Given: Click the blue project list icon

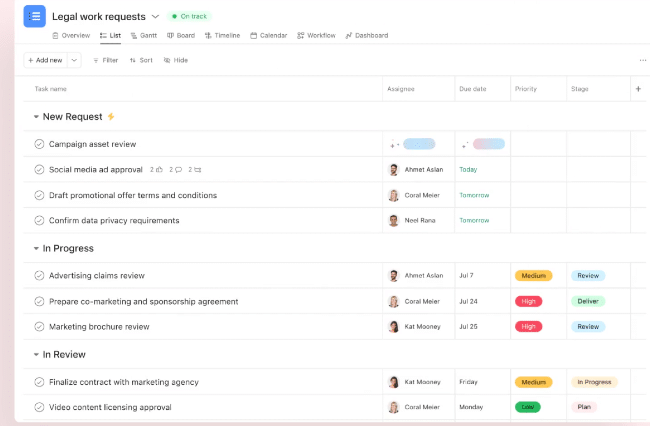Looking at the screenshot, I should (34, 16).
